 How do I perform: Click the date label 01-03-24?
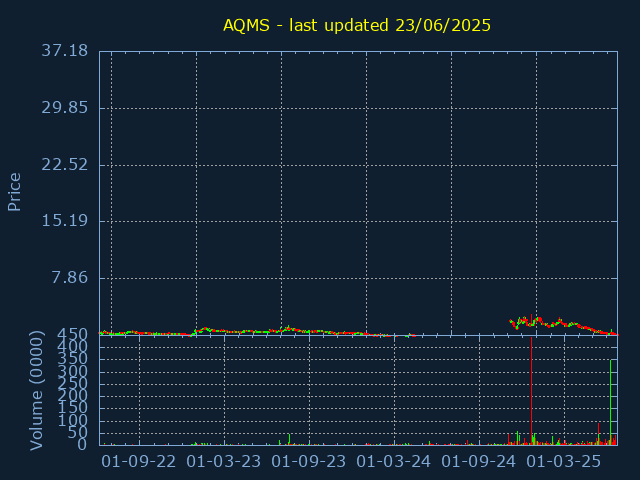tap(393, 462)
